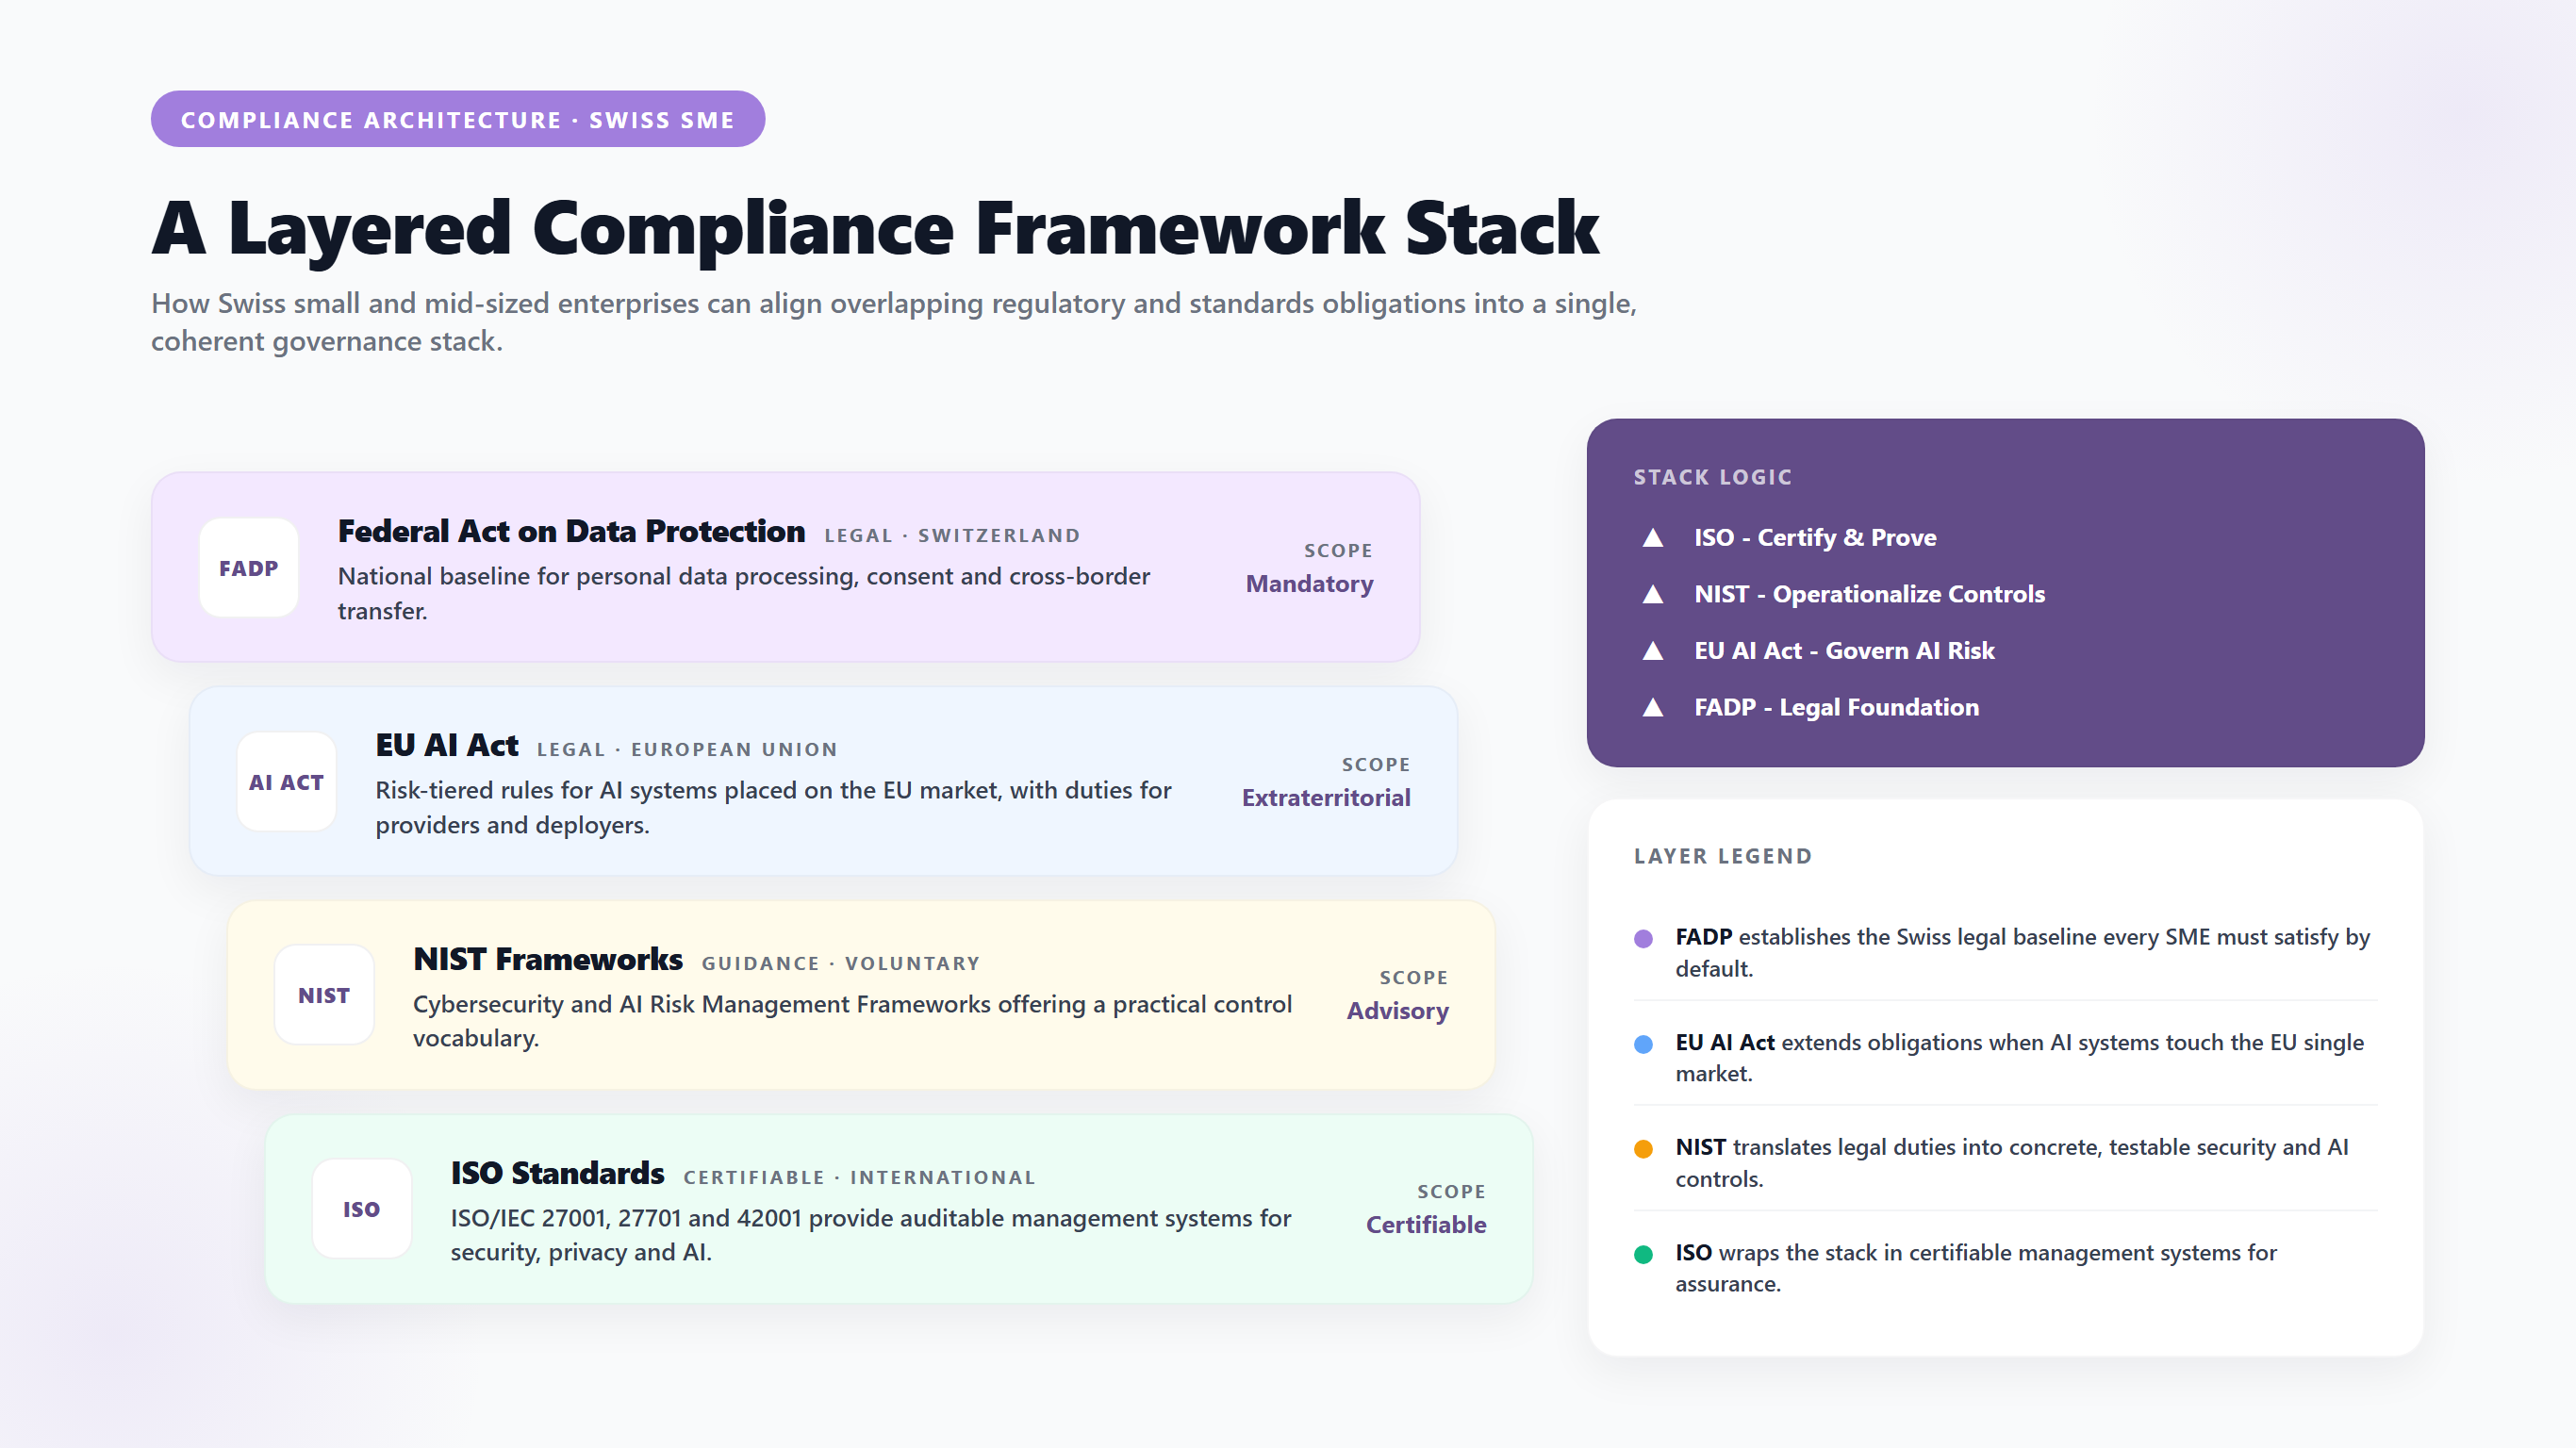Click the Advisory scope value
This screenshot has width=2576, height=1448.
(1397, 1011)
